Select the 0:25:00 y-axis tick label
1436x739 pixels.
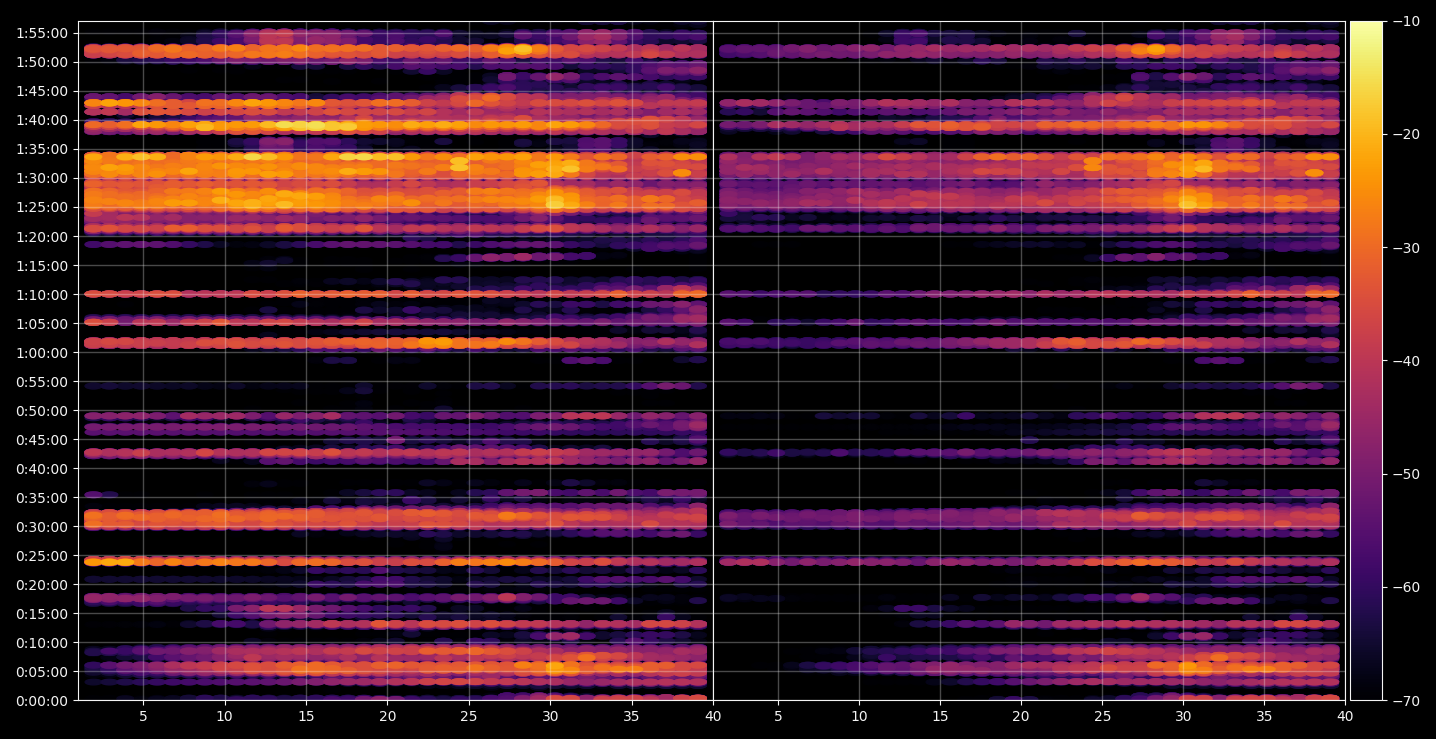tap(42, 556)
